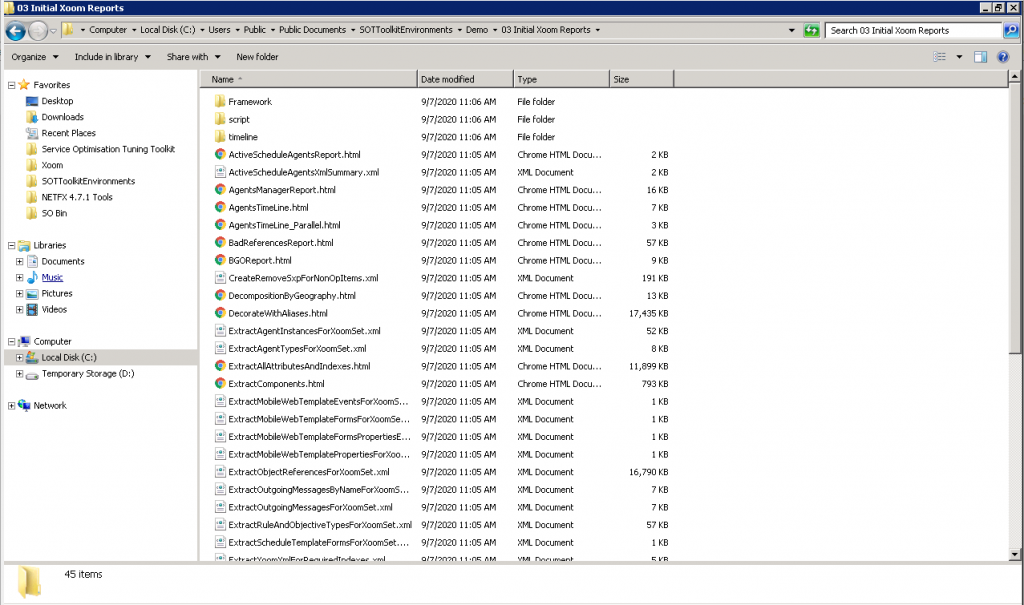Viewport: 1024px width, 605px height.
Task: Click the New folder button
Action: 257,57
